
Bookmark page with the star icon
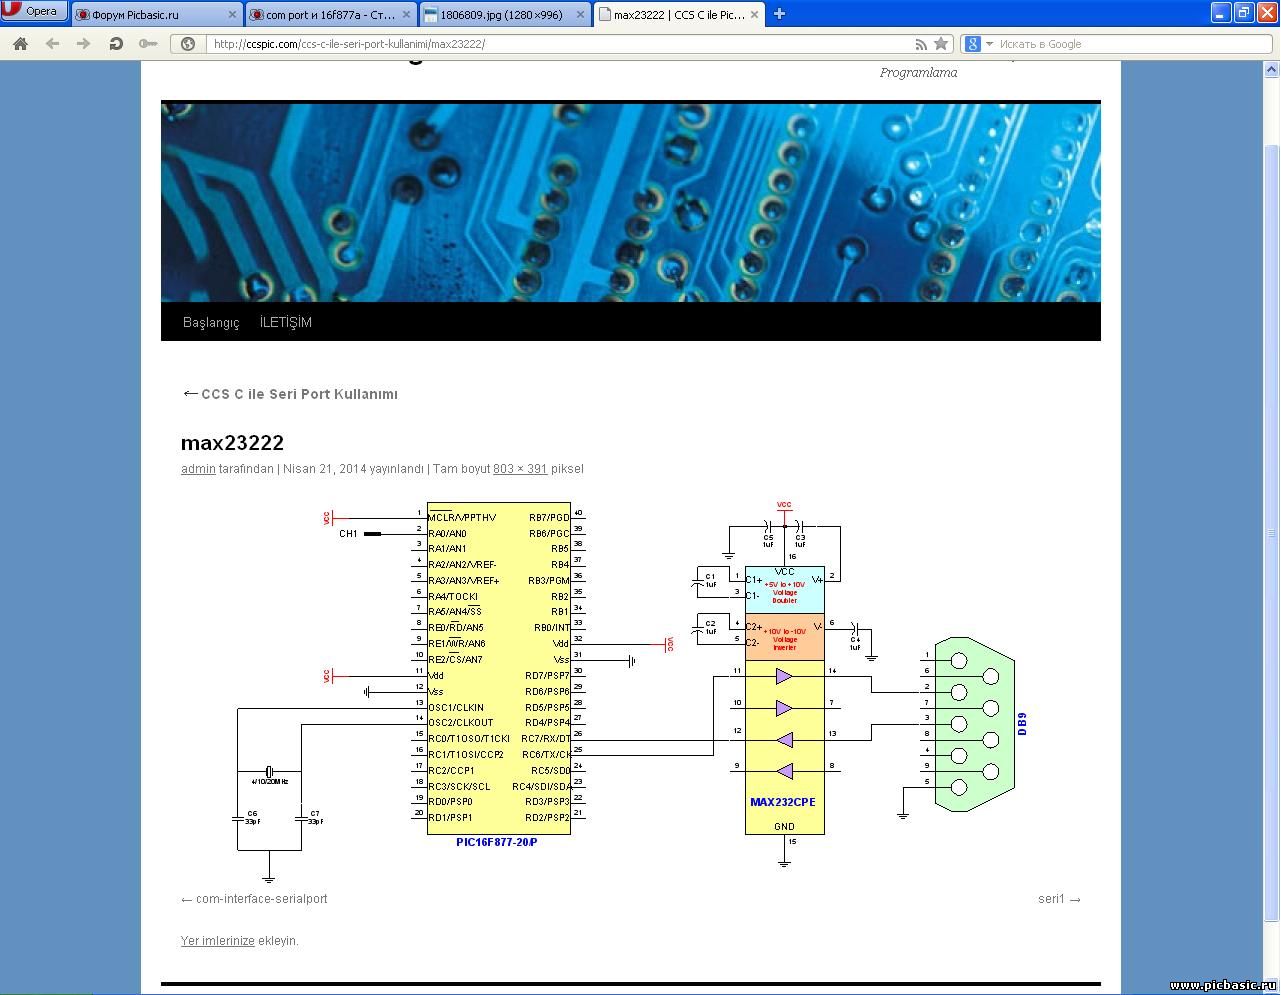pos(941,44)
